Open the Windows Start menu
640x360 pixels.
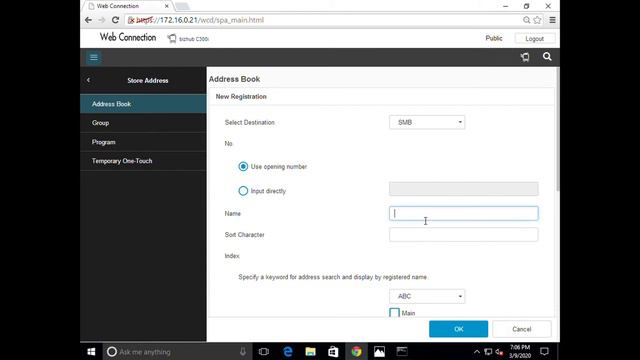(91, 351)
